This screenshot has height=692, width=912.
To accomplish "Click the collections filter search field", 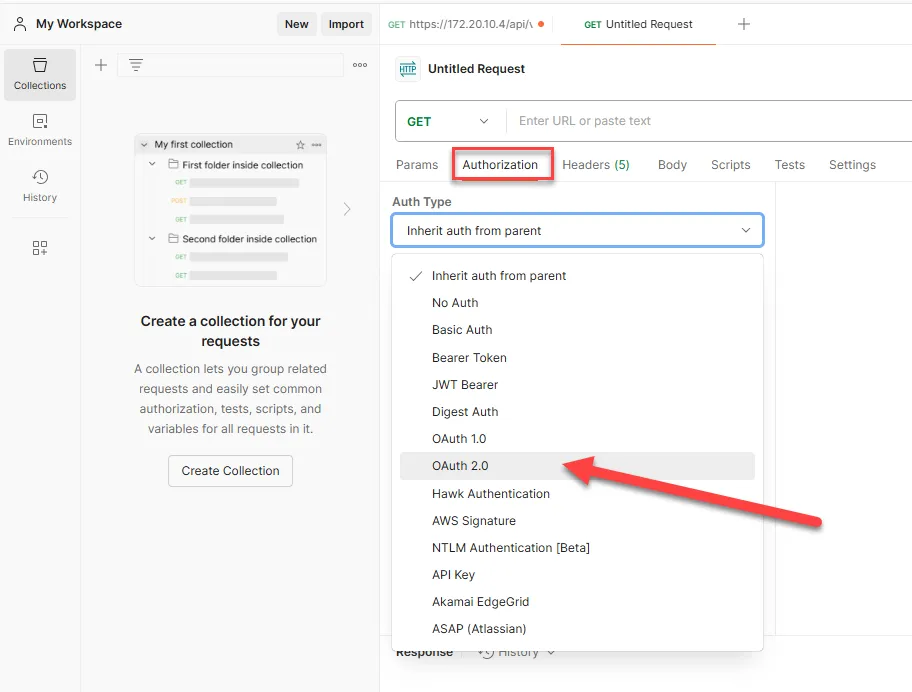I will click(x=231, y=65).
